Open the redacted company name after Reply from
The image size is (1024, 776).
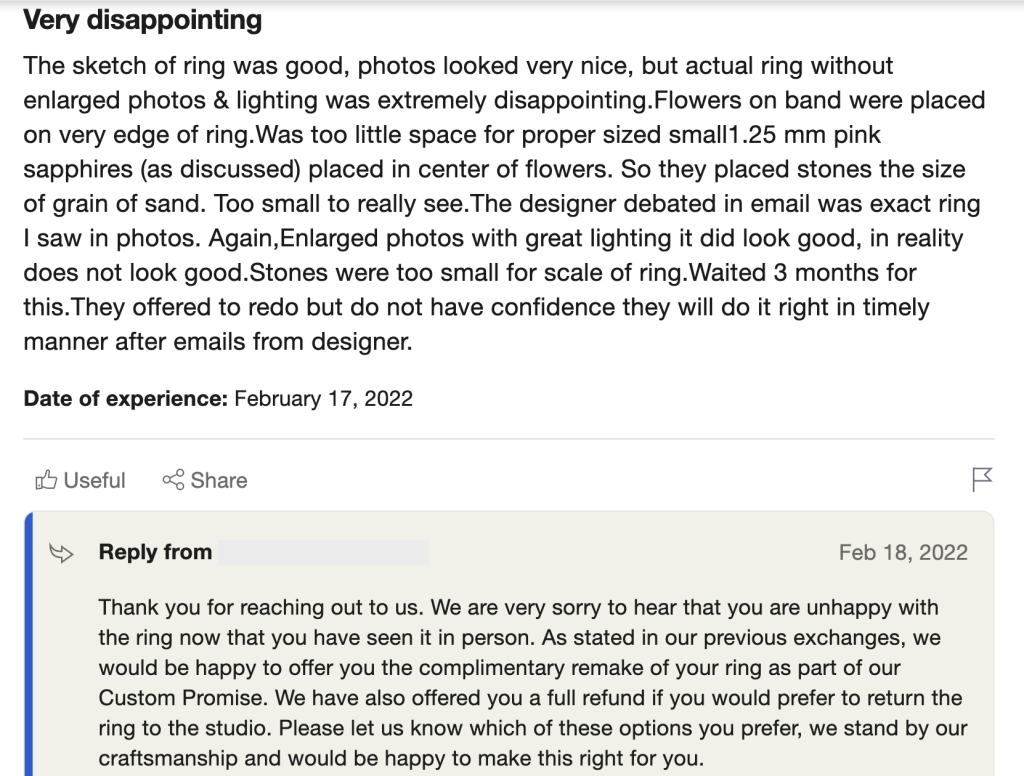[x=323, y=553]
